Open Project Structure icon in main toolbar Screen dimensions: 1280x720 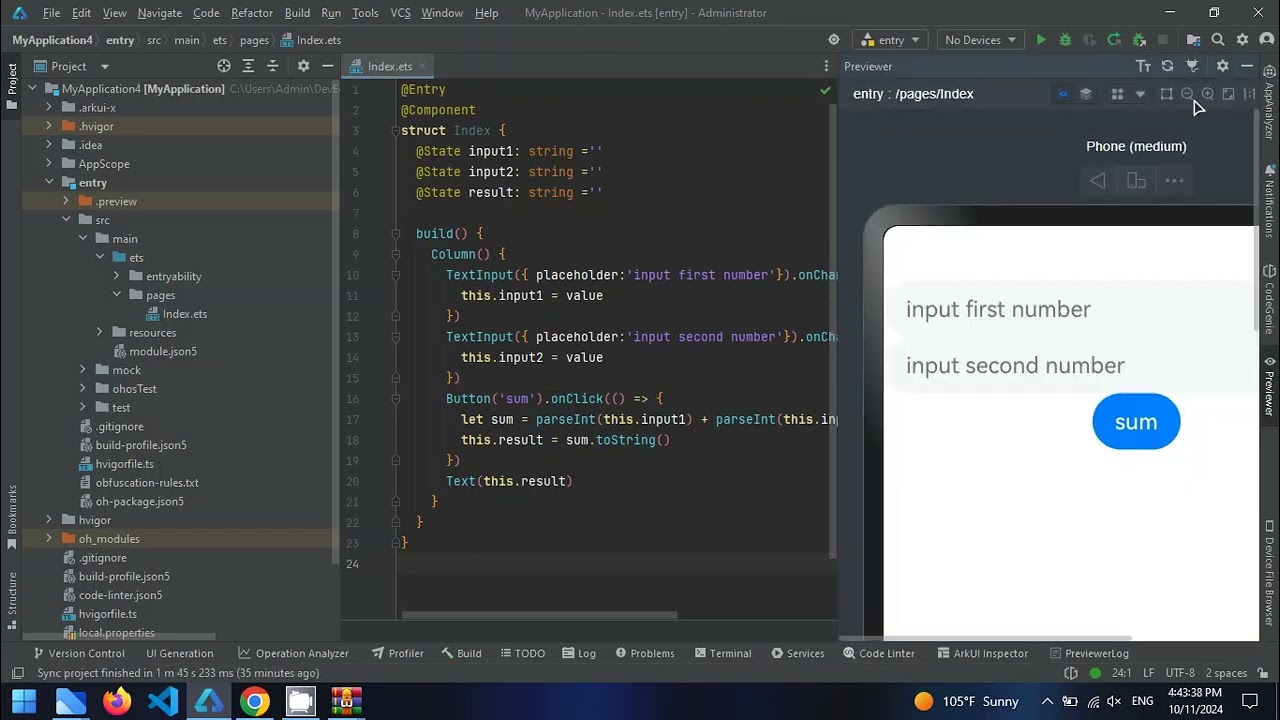[1193, 40]
